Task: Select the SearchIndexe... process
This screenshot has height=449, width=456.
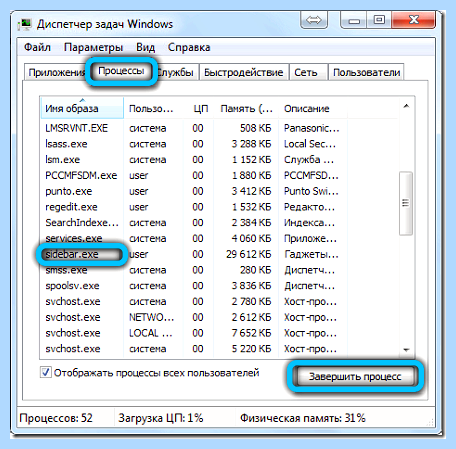Action: coord(82,223)
